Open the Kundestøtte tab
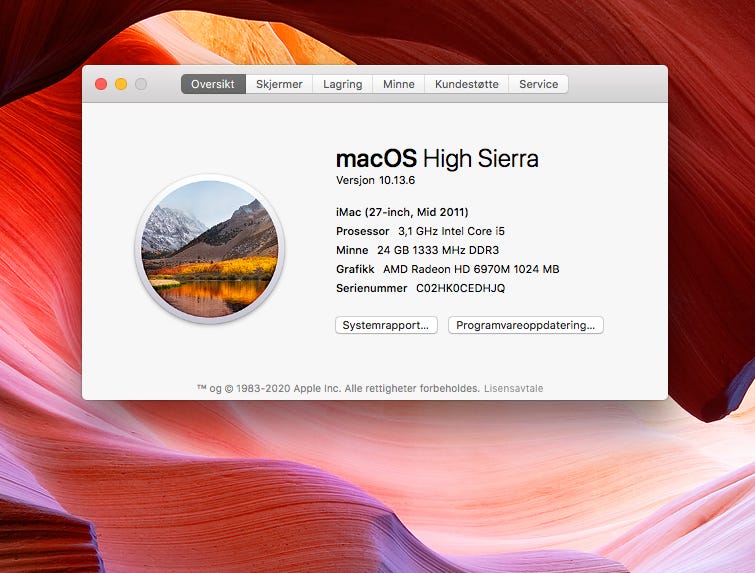The height and width of the screenshot is (573, 755). click(x=467, y=84)
